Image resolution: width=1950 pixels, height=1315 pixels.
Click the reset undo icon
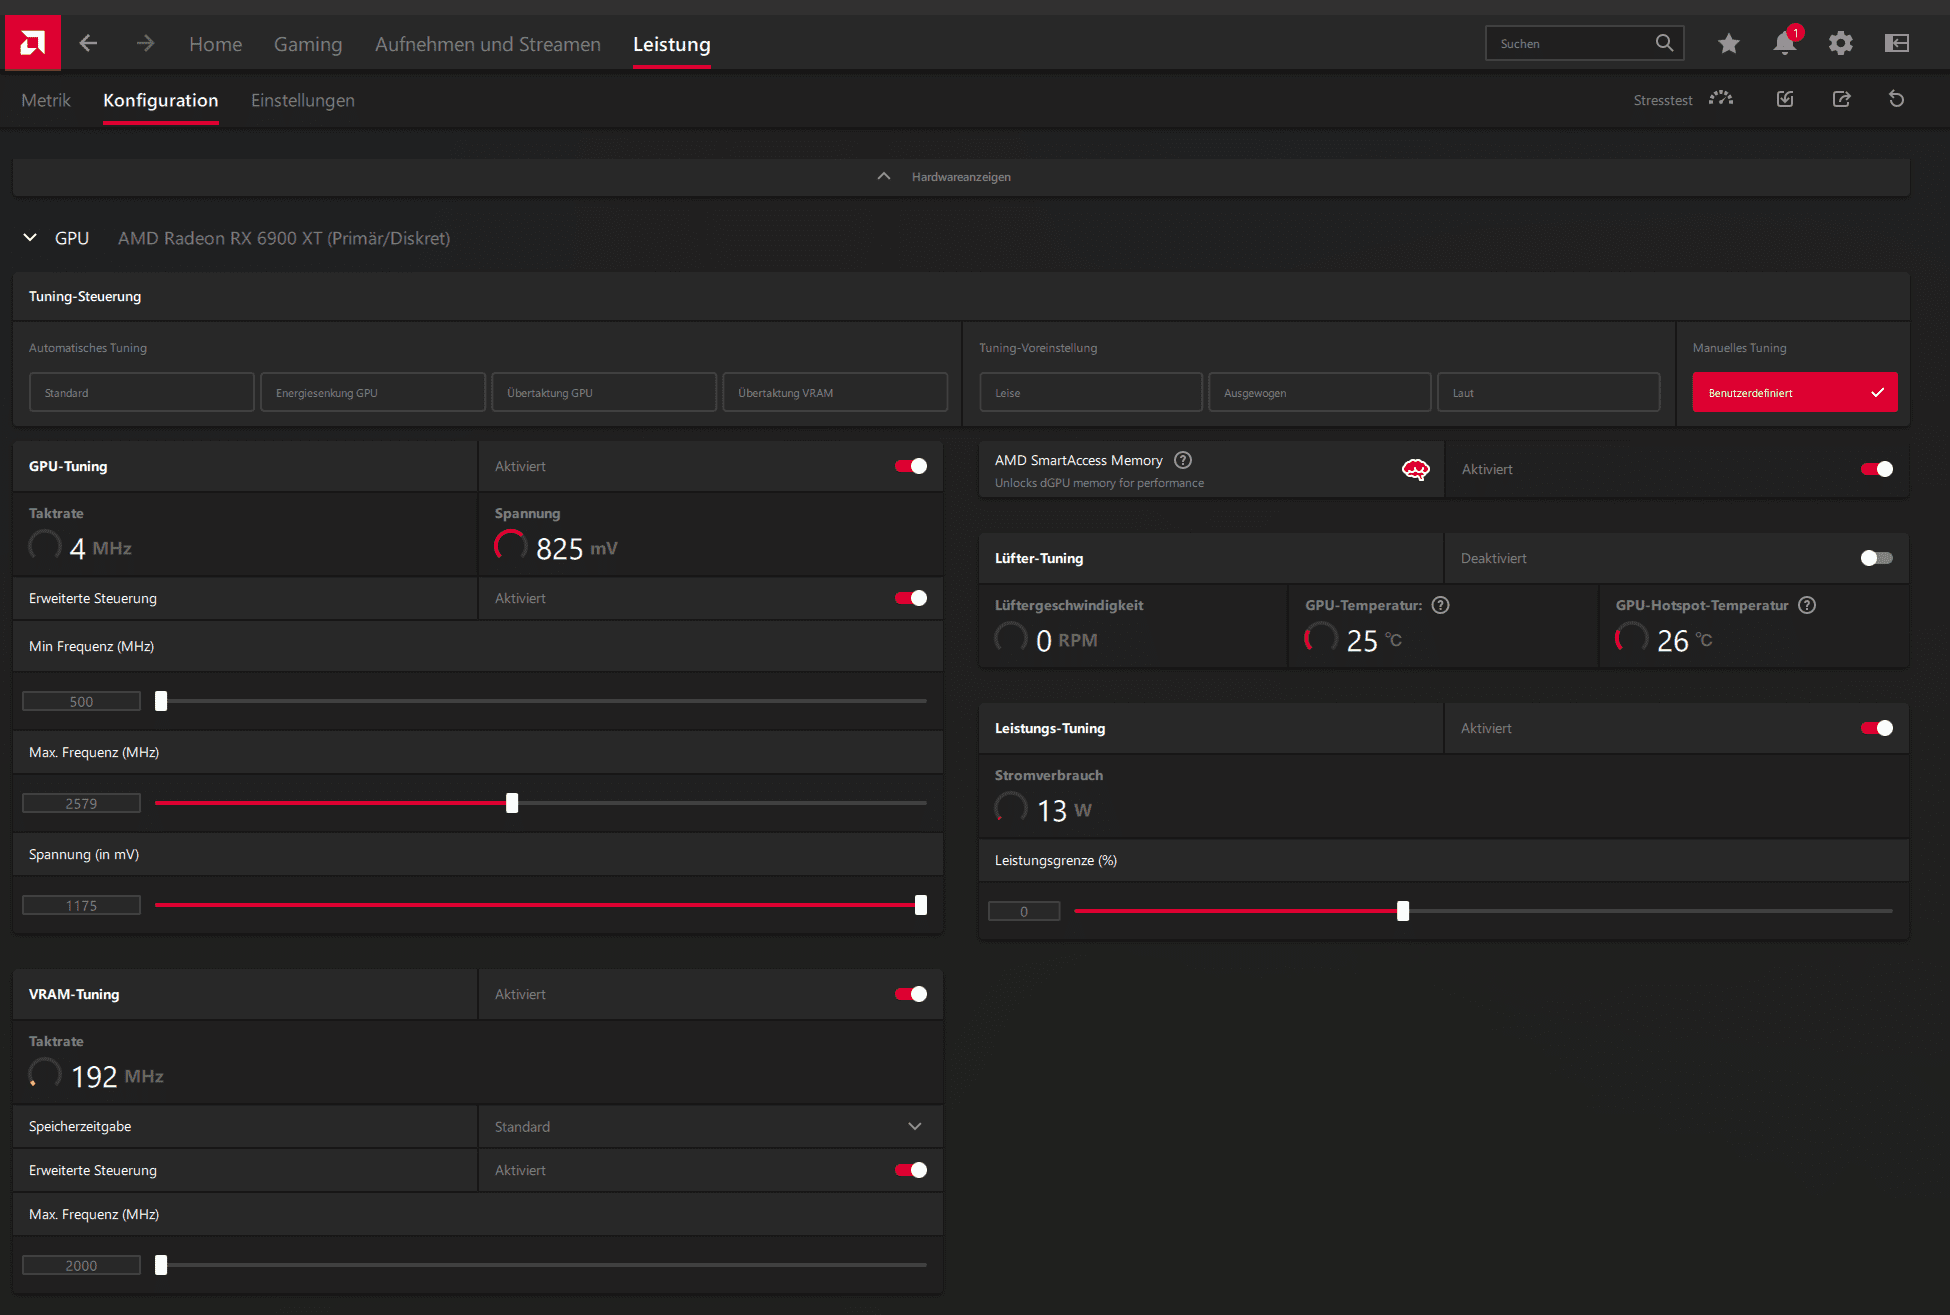pos(1896,99)
